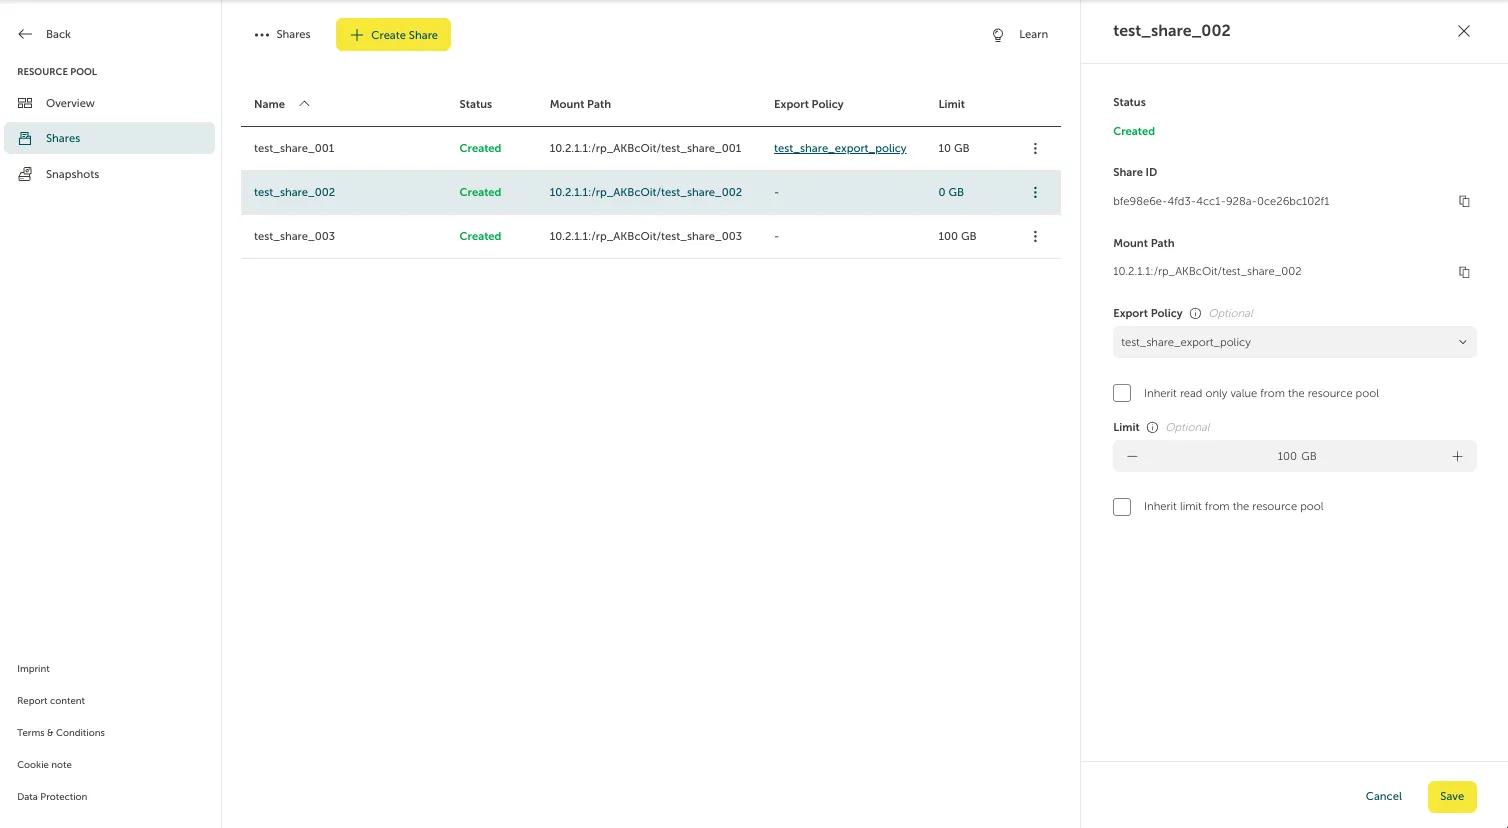
Task: Check inherit limit from resource pool
Action: (x=1122, y=507)
